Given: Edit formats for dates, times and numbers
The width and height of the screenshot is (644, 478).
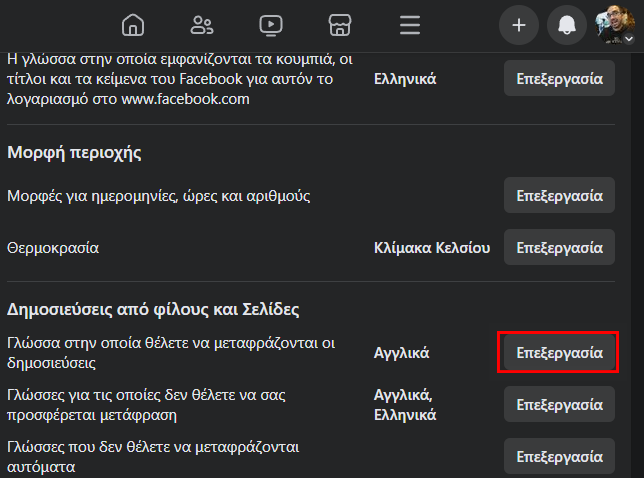Looking at the screenshot, I should click(x=559, y=195).
